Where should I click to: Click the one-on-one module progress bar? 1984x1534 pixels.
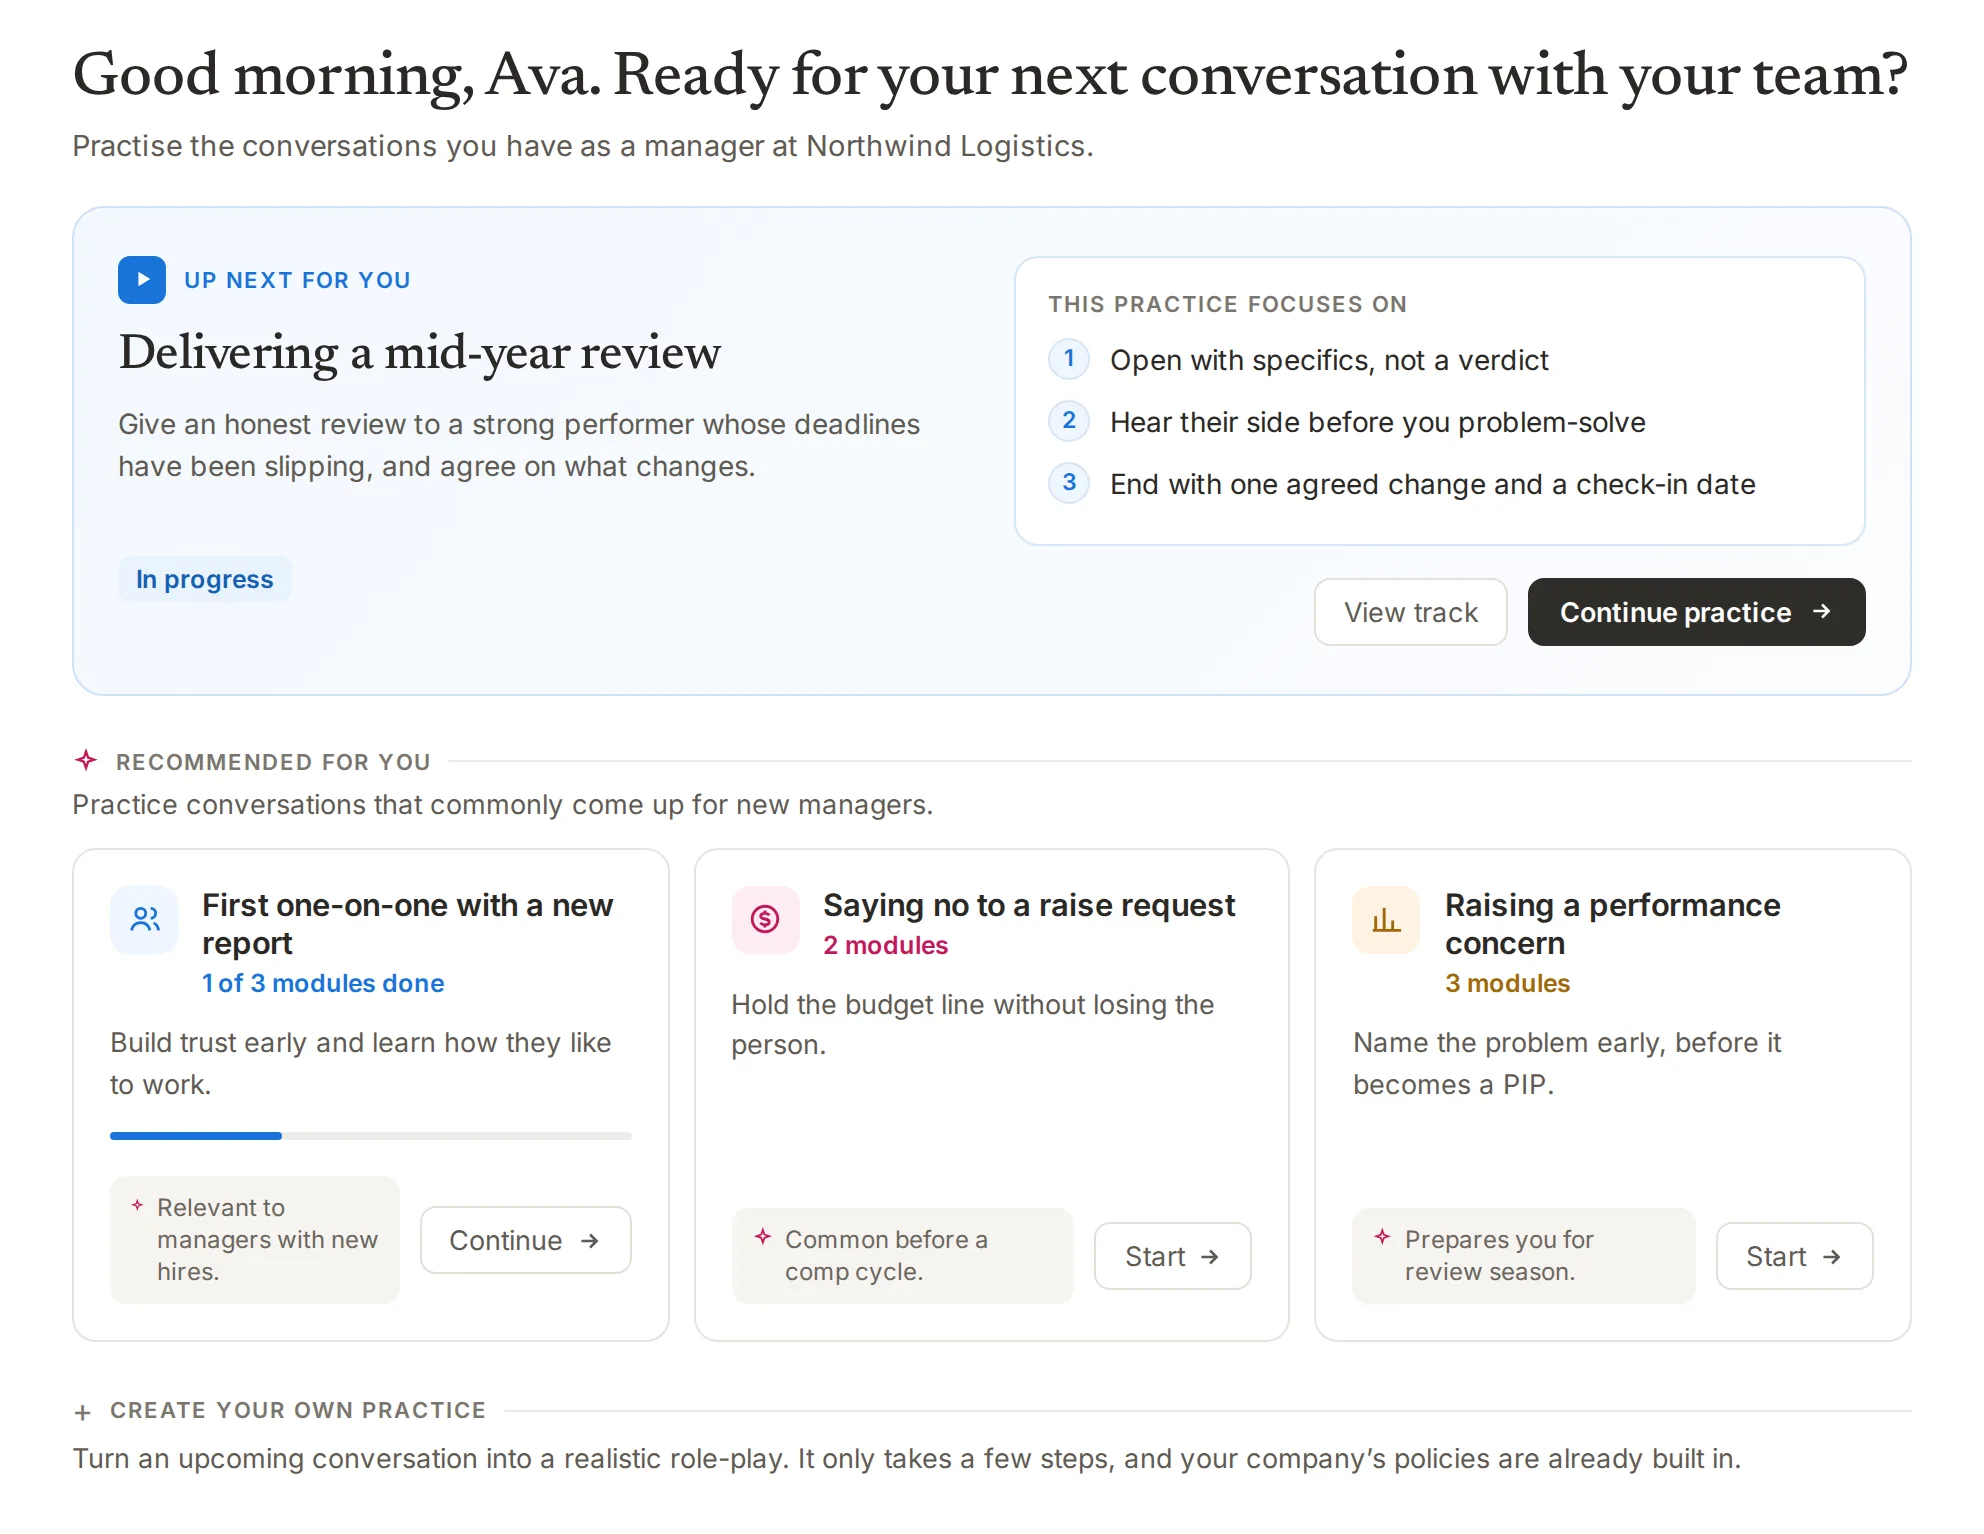pos(371,1136)
